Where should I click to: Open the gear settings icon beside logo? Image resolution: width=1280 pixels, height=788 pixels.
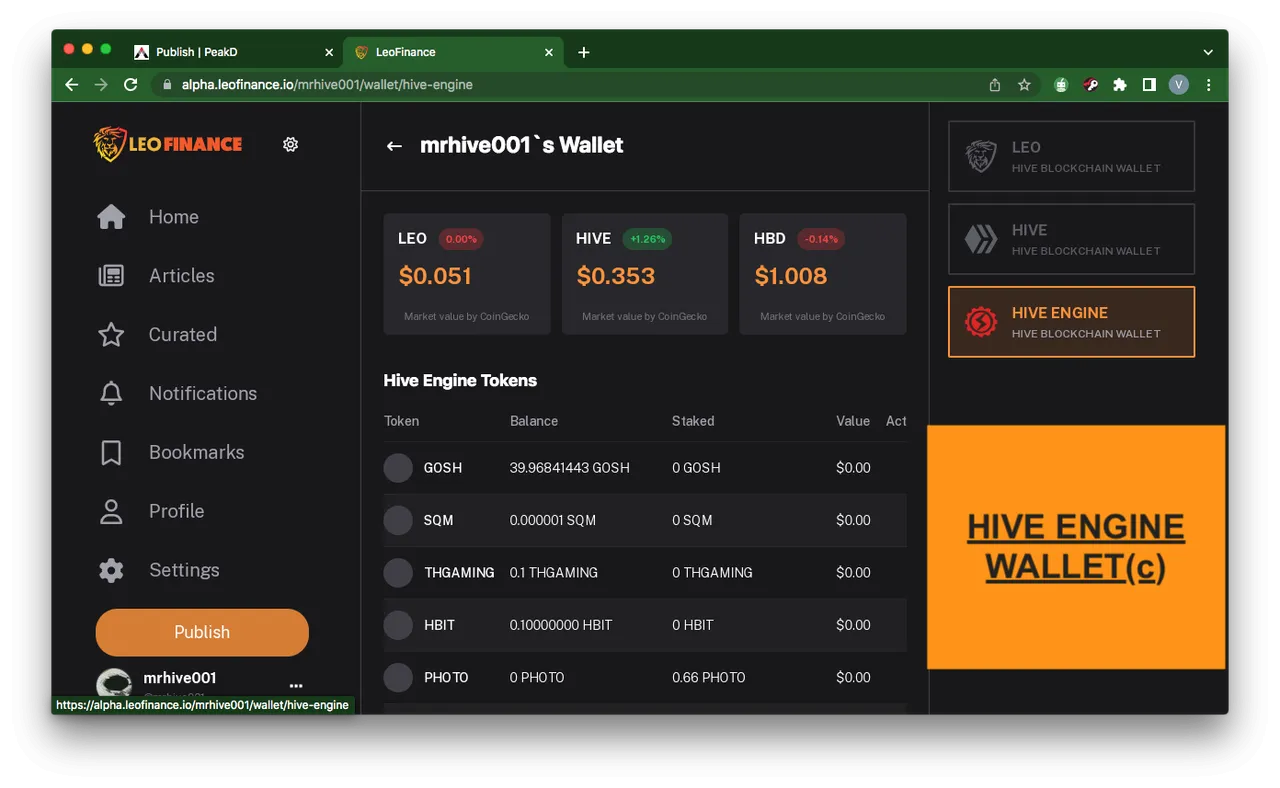tap(290, 144)
